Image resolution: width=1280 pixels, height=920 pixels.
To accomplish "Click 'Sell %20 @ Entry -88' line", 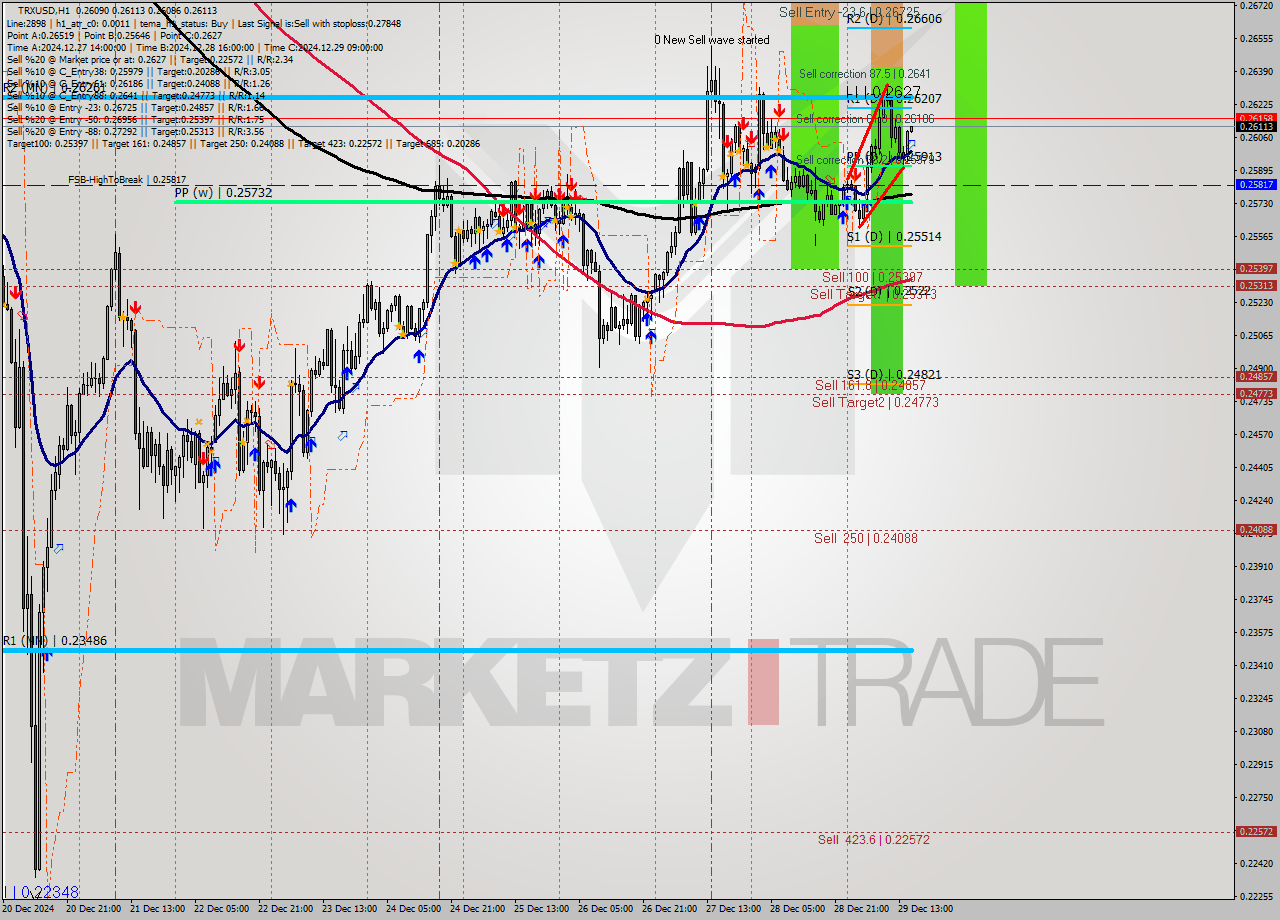I will (135, 131).
